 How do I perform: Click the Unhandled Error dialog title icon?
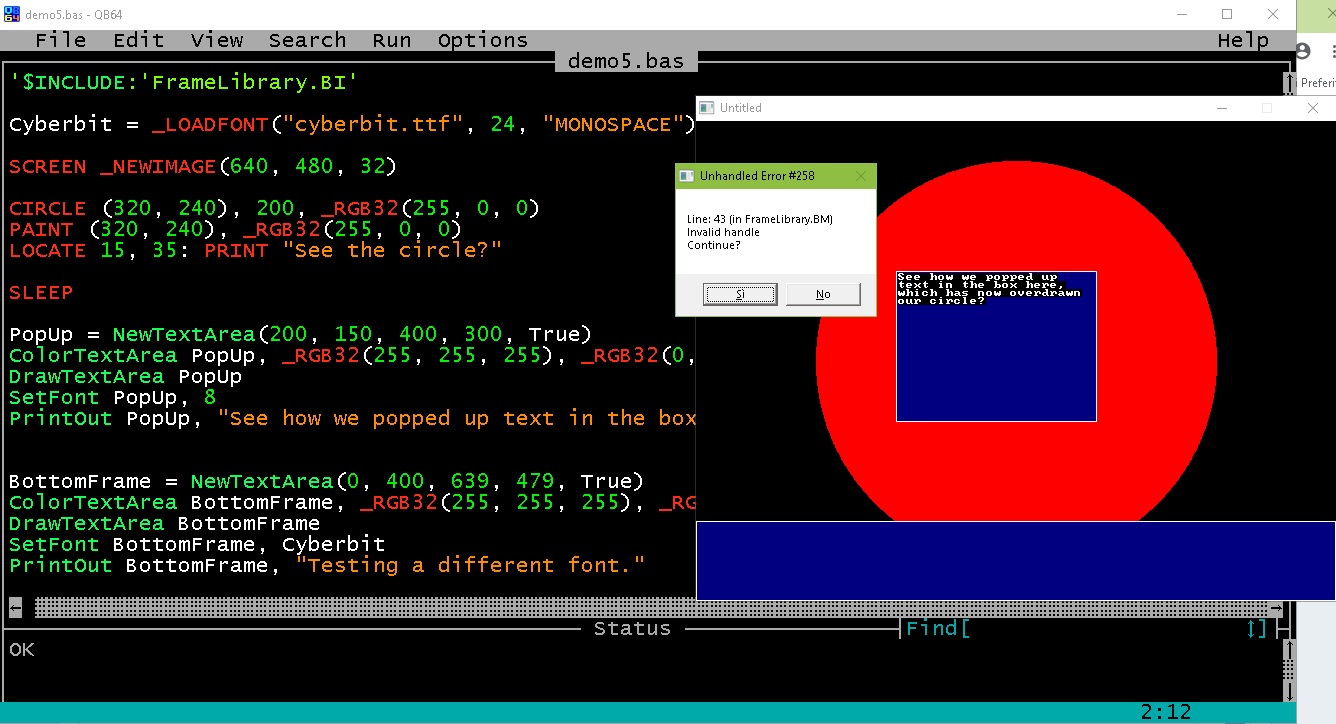click(687, 176)
